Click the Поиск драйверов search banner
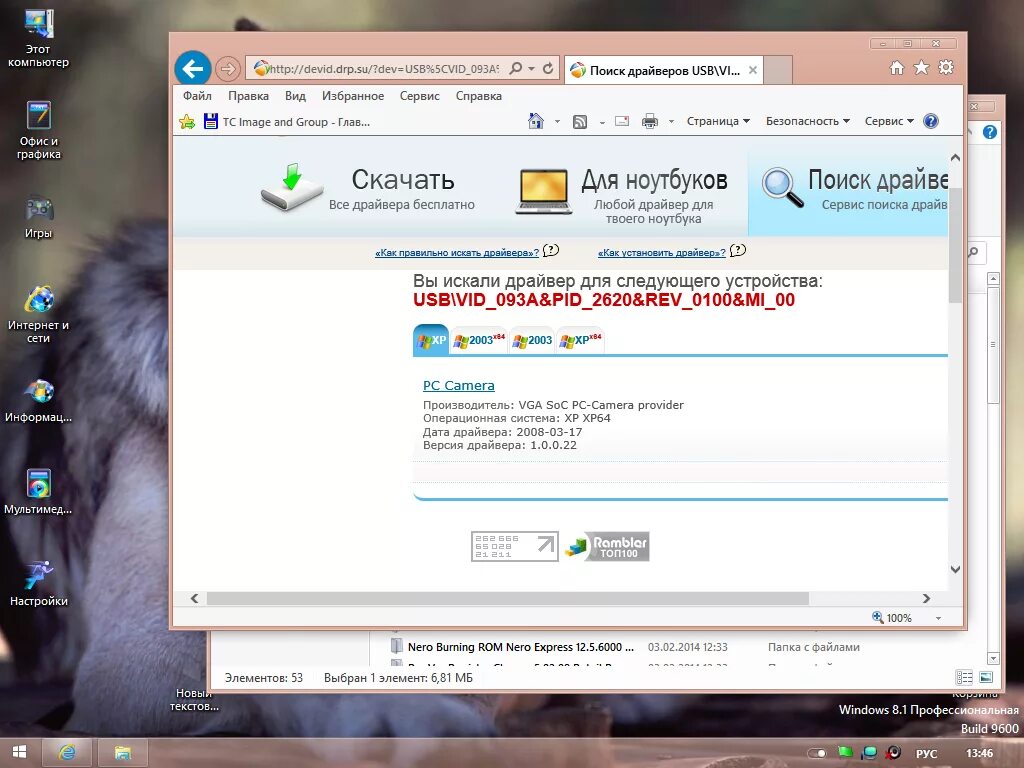Screen dimensions: 1024x768 point(849,189)
